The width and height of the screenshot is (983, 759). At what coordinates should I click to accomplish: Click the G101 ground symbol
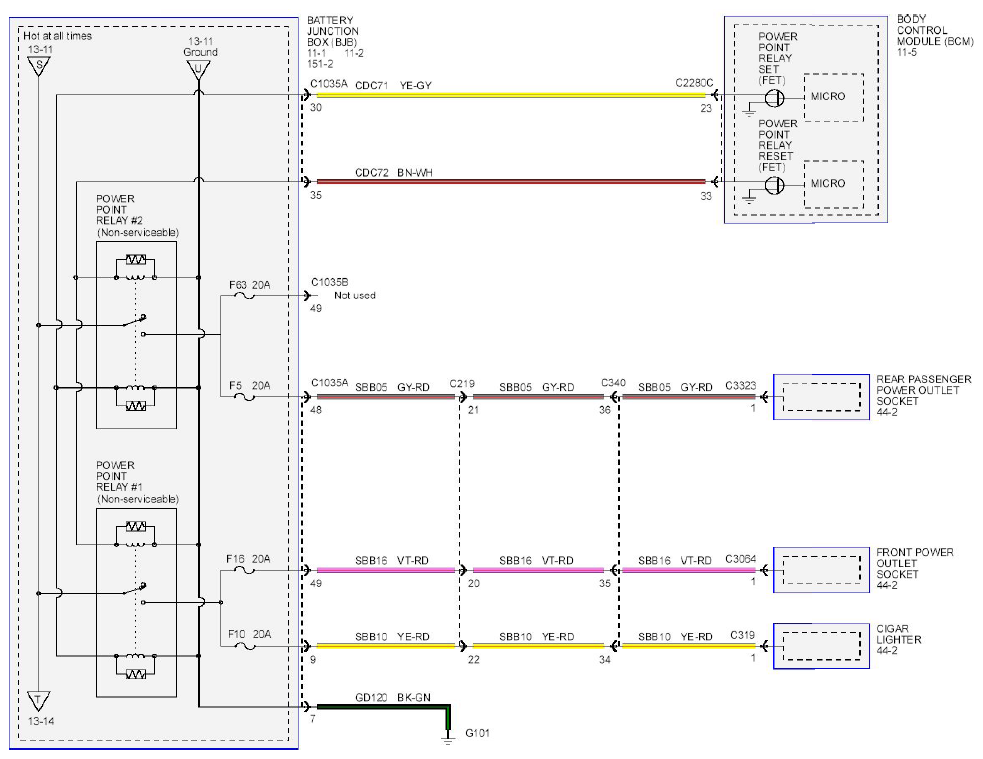(x=448, y=740)
